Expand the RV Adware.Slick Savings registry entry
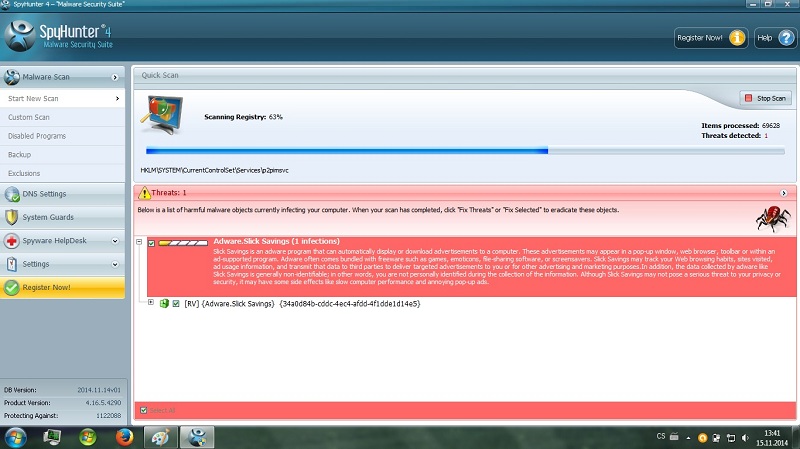This screenshot has height=449, width=800. pyautogui.click(x=151, y=303)
